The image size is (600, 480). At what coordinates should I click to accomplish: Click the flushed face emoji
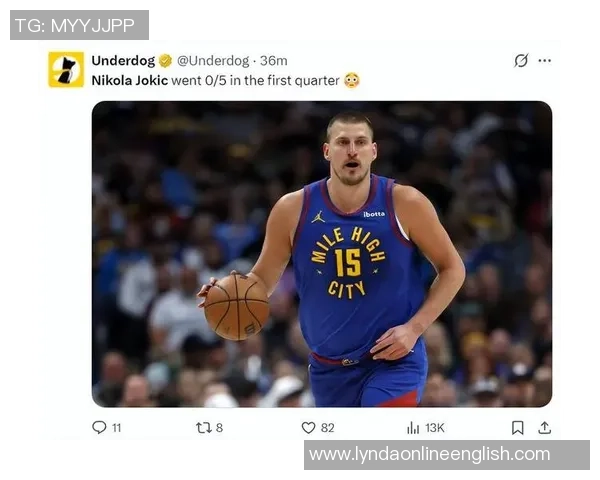click(351, 80)
